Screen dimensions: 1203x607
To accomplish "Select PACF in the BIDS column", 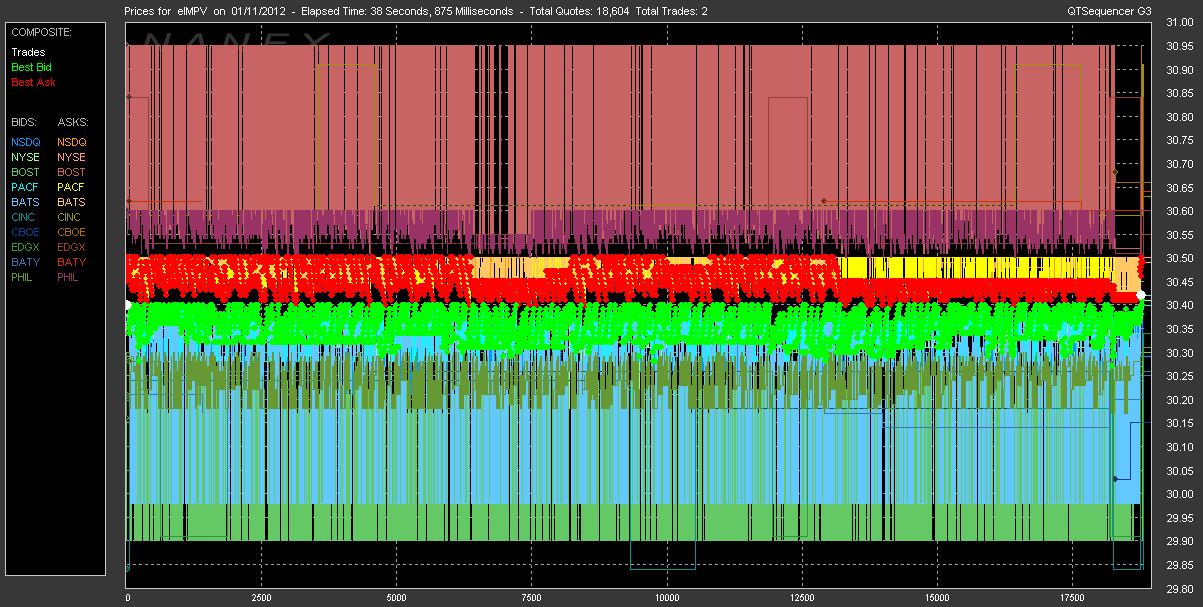I will [x=25, y=187].
